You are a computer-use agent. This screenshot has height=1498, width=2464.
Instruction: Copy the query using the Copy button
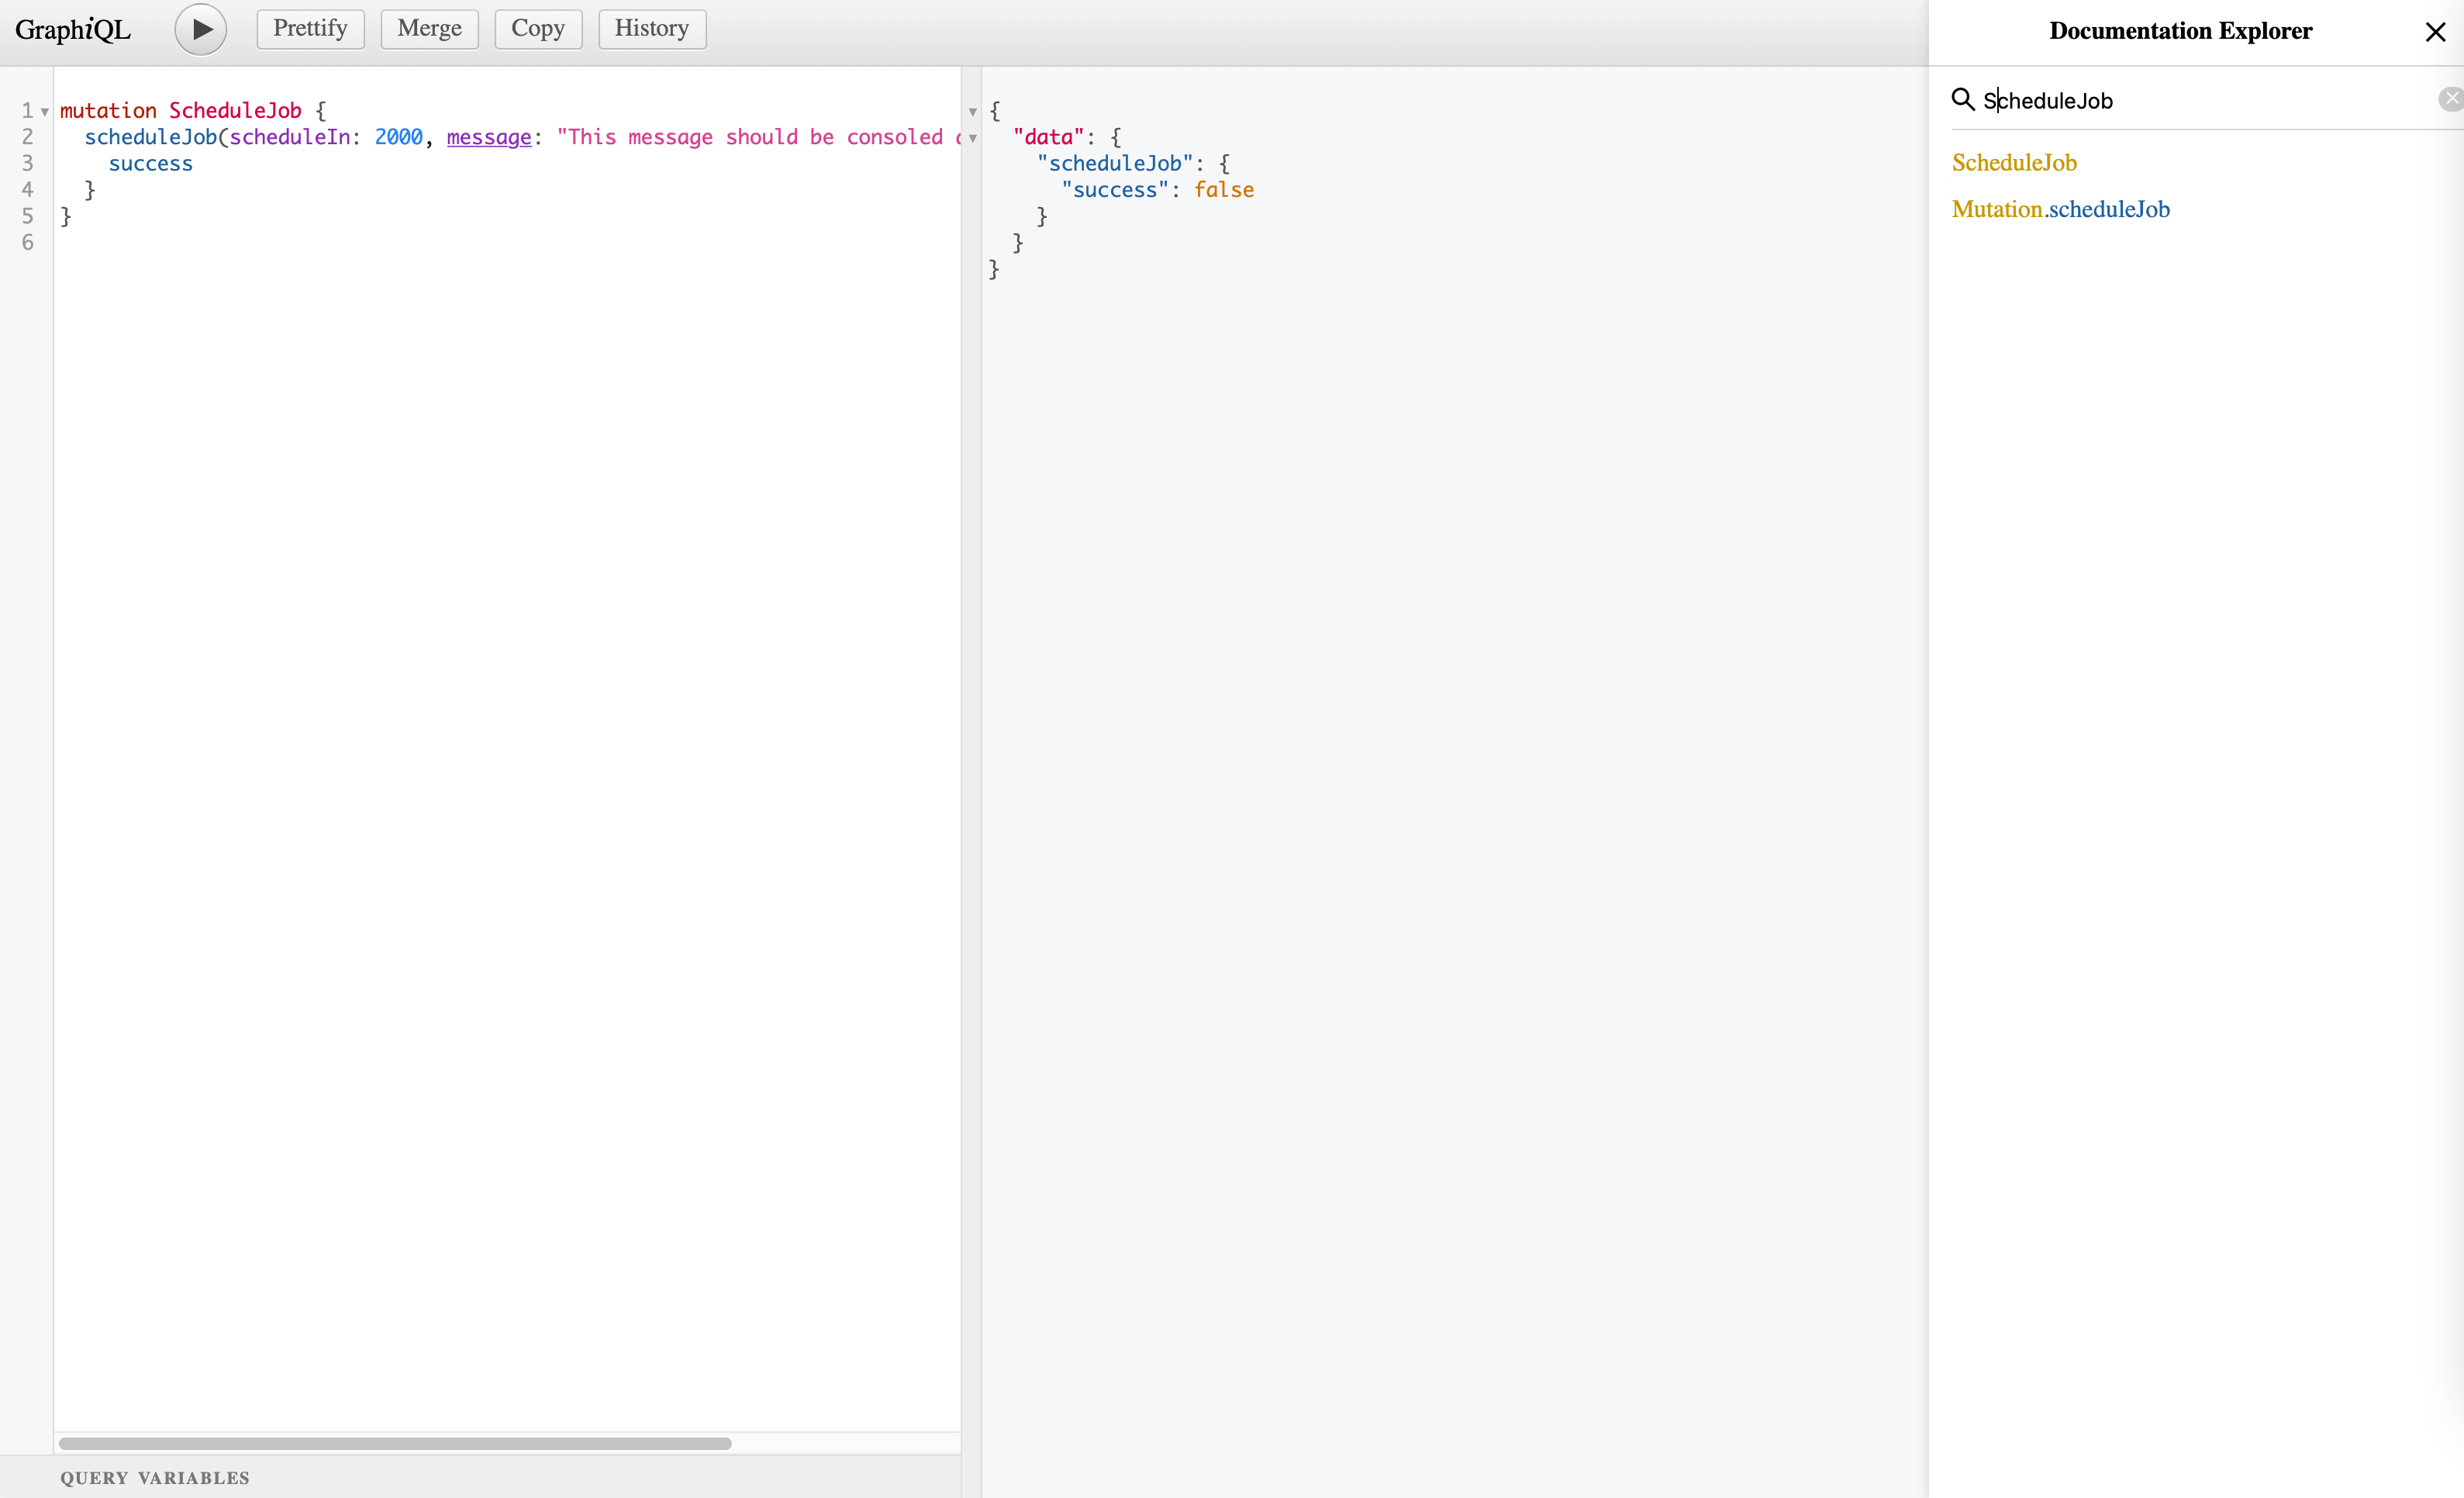tap(538, 29)
